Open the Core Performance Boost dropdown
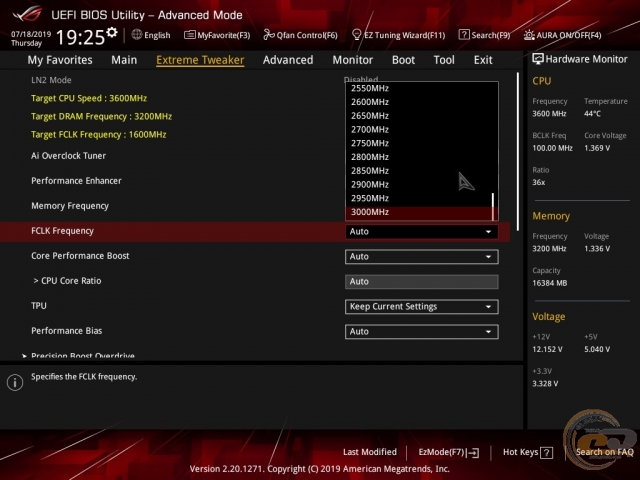Image resolution: width=640 pixels, height=480 pixels. (422, 257)
